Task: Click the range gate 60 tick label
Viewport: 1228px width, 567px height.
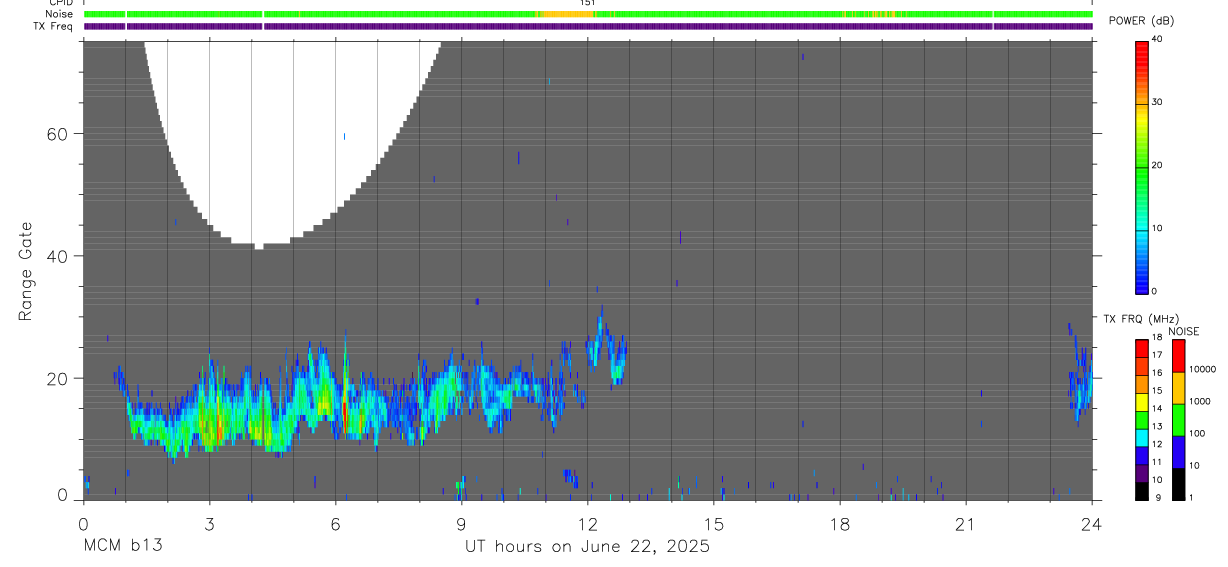Action: point(57,134)
